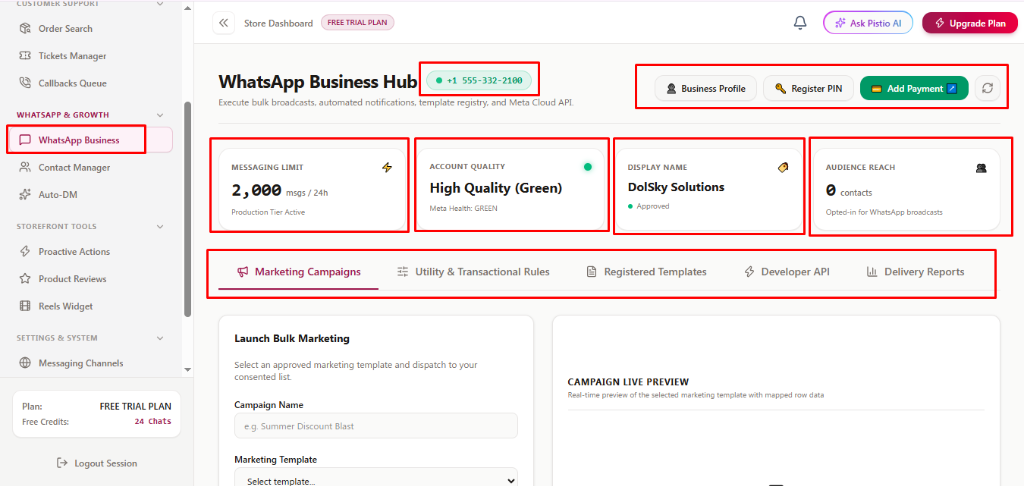The height and width of the screenshot is (486, 1024).
Task: Collapse the Storefront Tools section
Action: 160,227
